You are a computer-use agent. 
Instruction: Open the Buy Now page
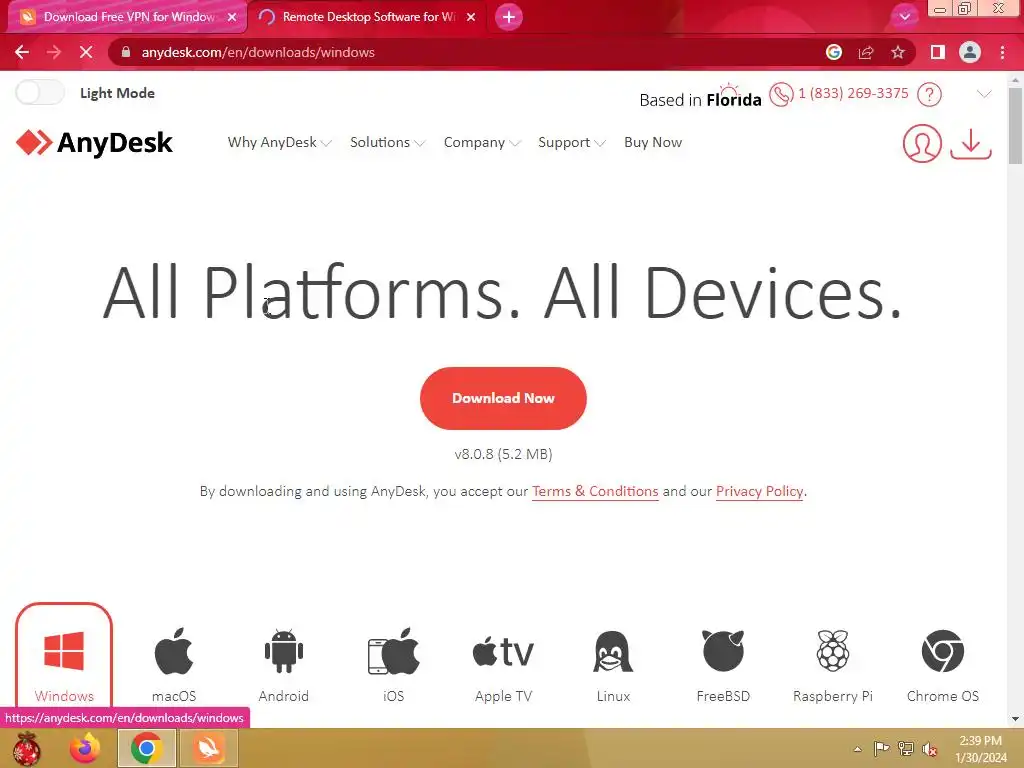(x=653, y=142)
